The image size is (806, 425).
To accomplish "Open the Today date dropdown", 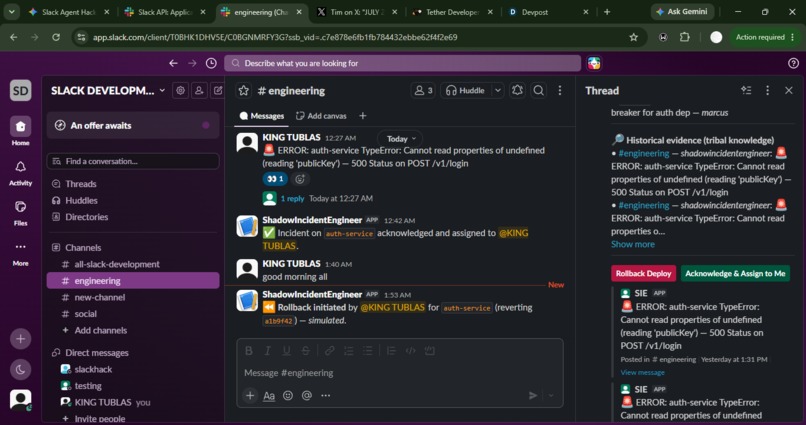I will [401, 139].
